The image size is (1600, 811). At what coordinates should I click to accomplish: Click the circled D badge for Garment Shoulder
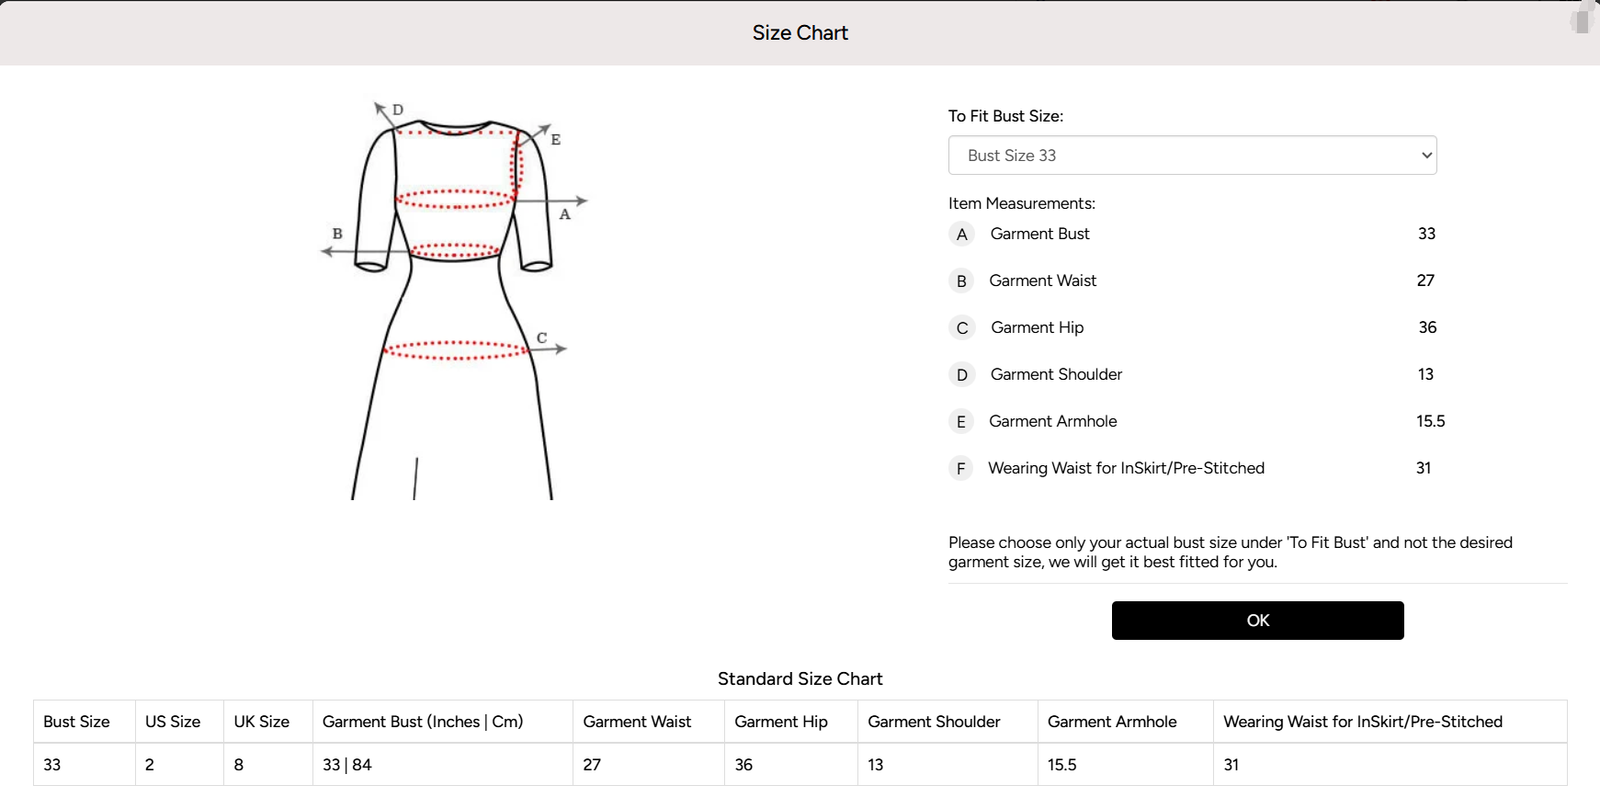click(961, 375)
